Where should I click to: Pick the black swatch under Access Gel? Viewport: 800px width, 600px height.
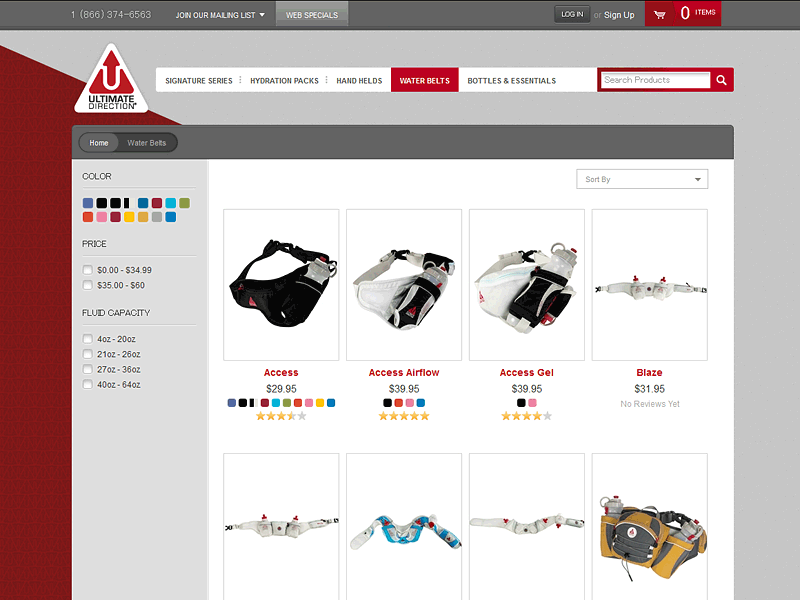tap(521, 403)
